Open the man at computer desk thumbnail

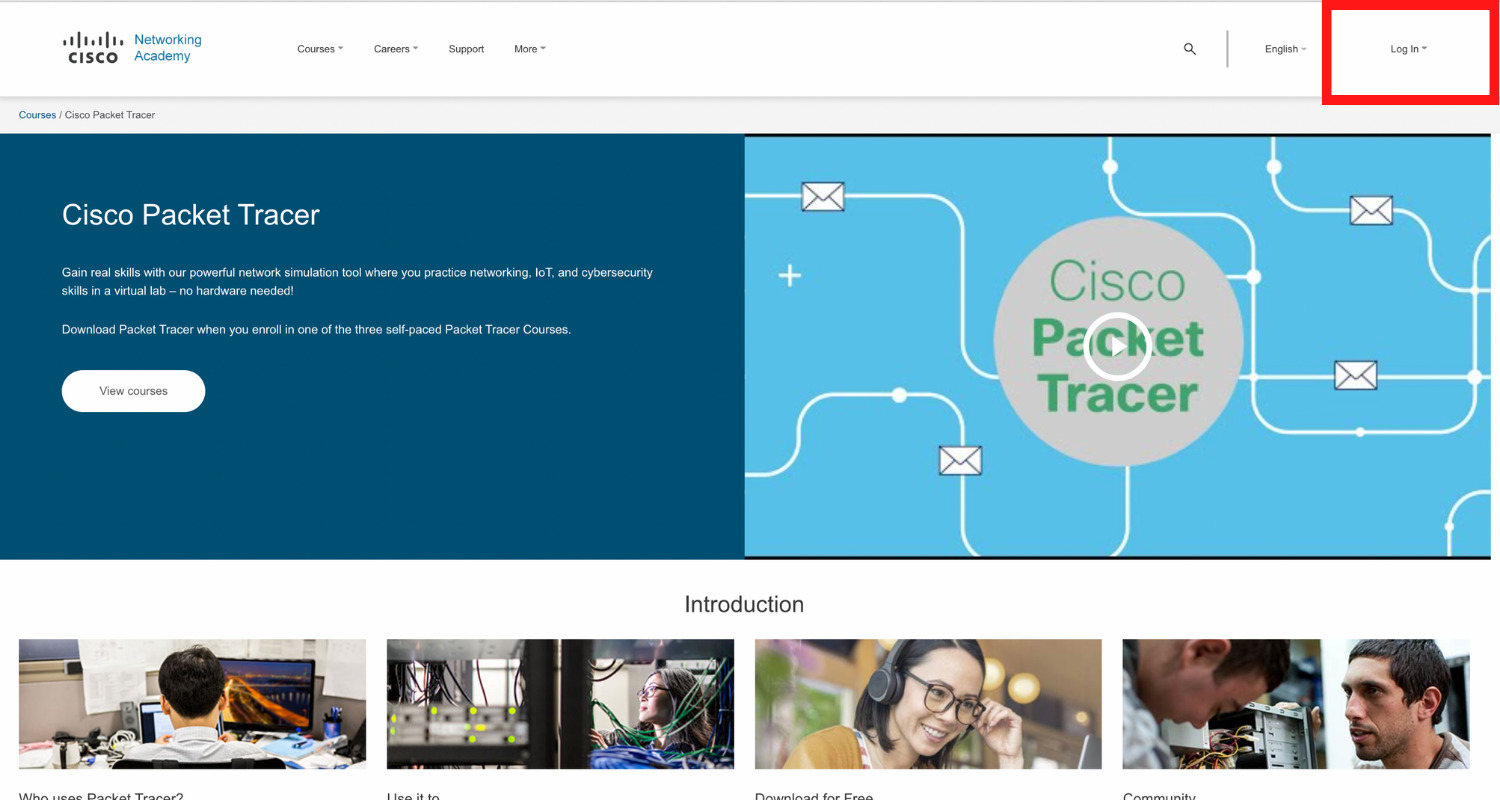point(192,704)
